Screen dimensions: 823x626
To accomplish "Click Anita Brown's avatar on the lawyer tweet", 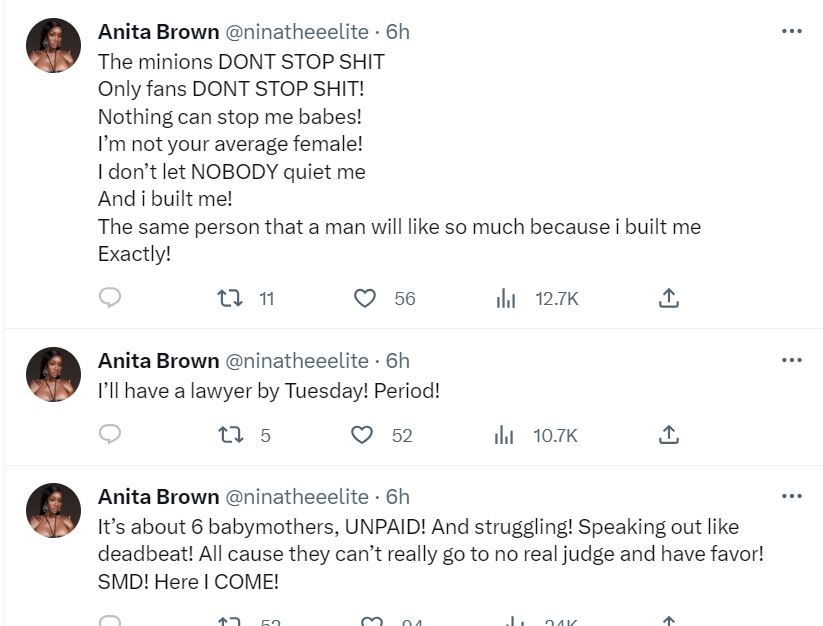I will (53, 374).
